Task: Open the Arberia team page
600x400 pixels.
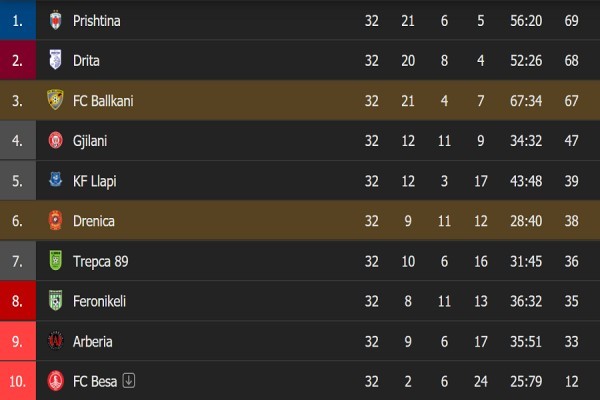Action: [93, 341]
